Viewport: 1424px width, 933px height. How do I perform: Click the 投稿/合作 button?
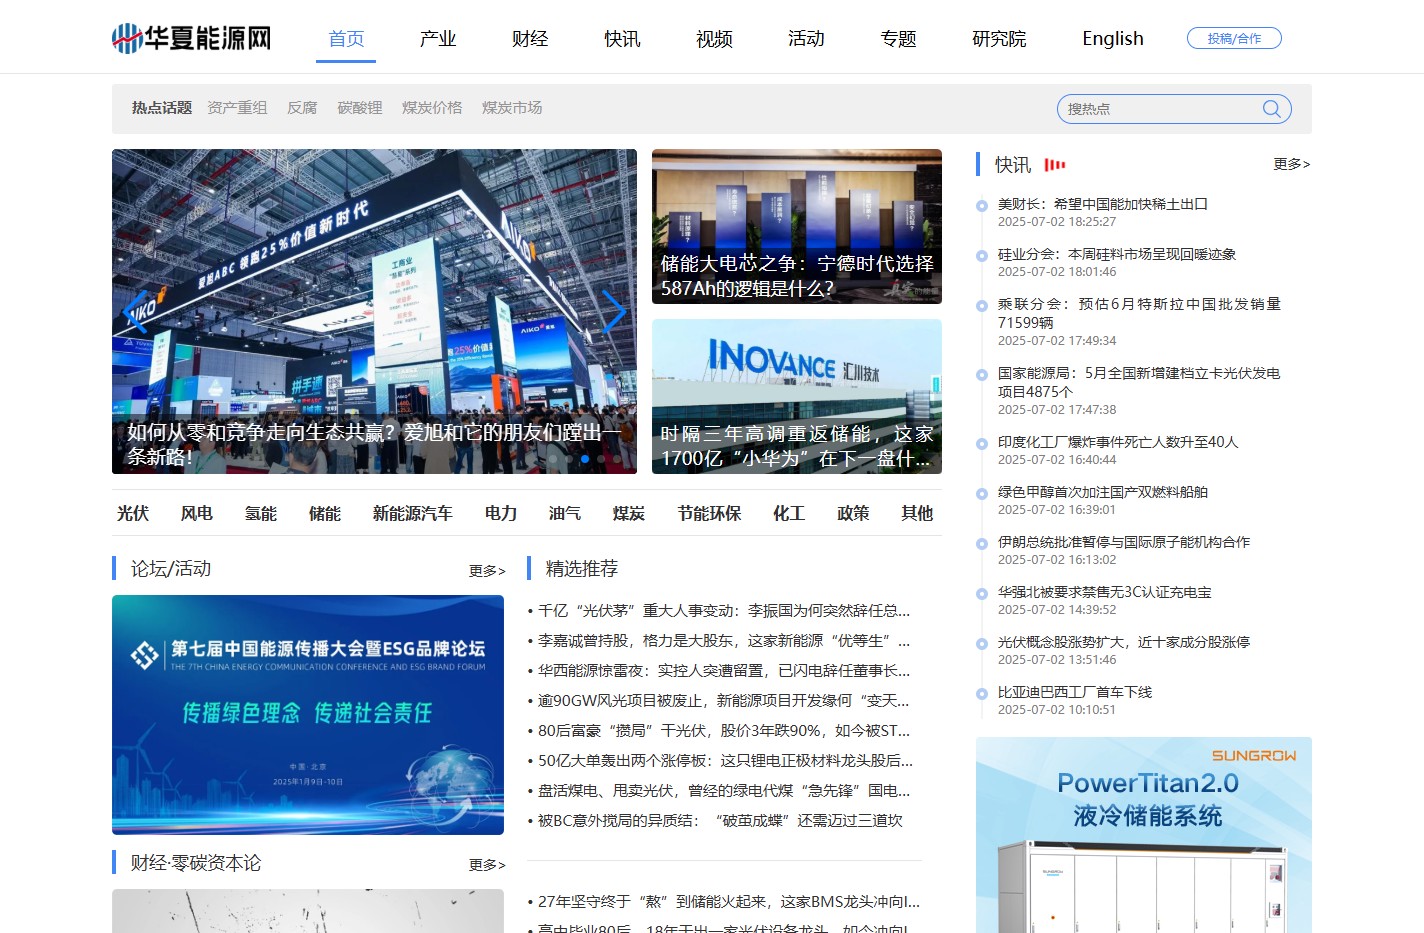tap(1234, 38)
